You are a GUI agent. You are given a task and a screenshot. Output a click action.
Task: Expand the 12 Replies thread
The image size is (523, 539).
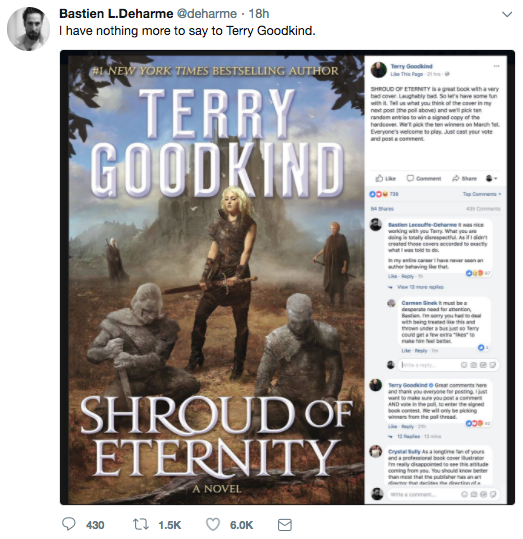[x=408, y=436]
